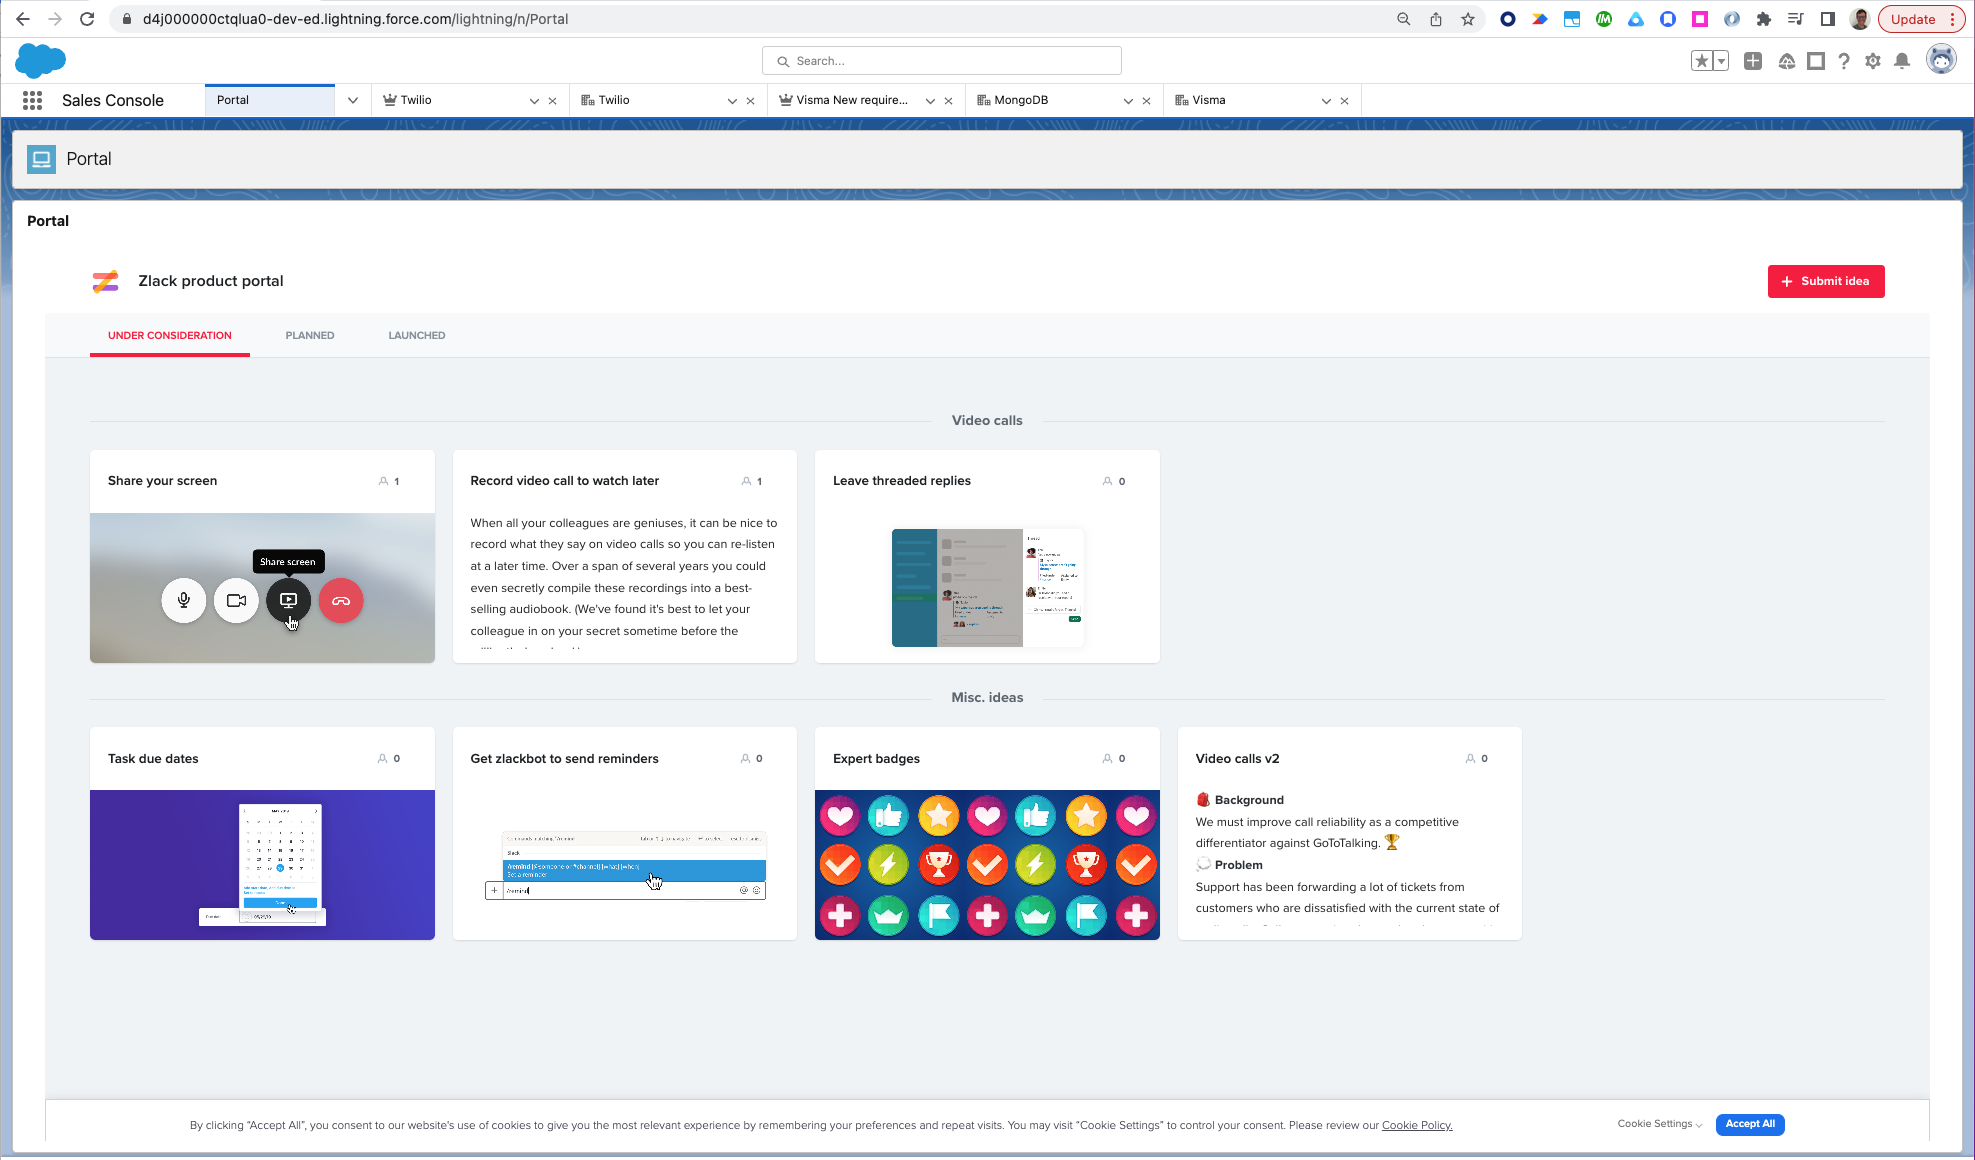This screenshot has height=1160, width=1975.
Task: Open options chevron on Visma tab
Action: coord(1326,101)
